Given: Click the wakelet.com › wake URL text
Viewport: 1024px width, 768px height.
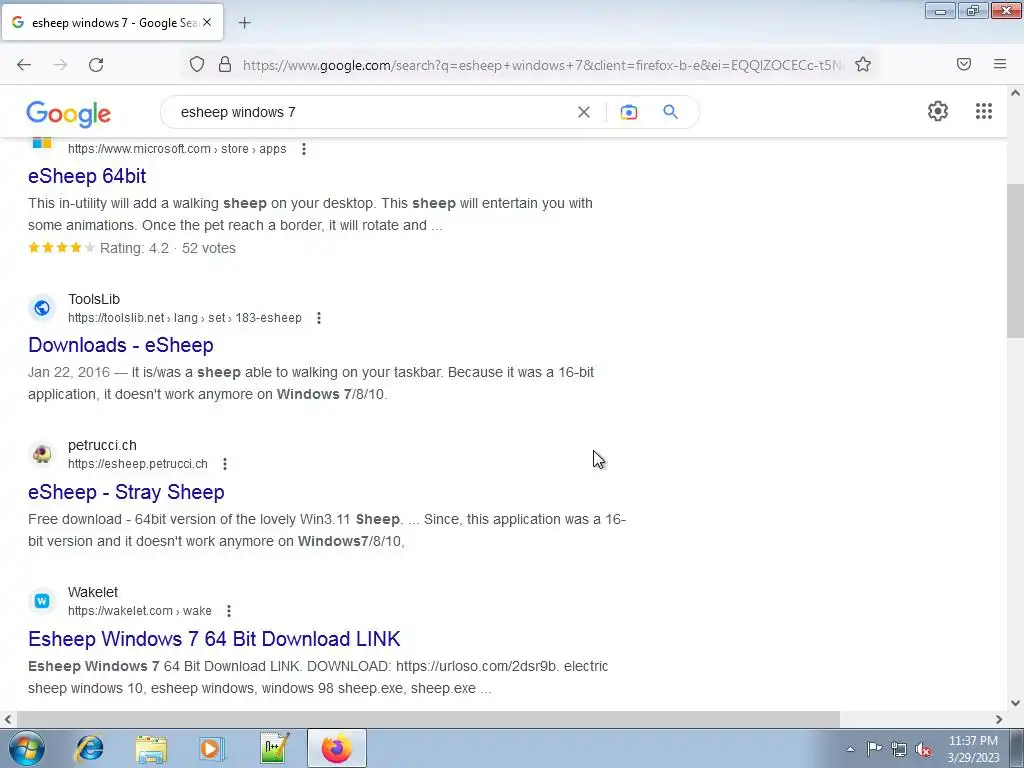Looking at the screenshot, I should click(140, 611).
